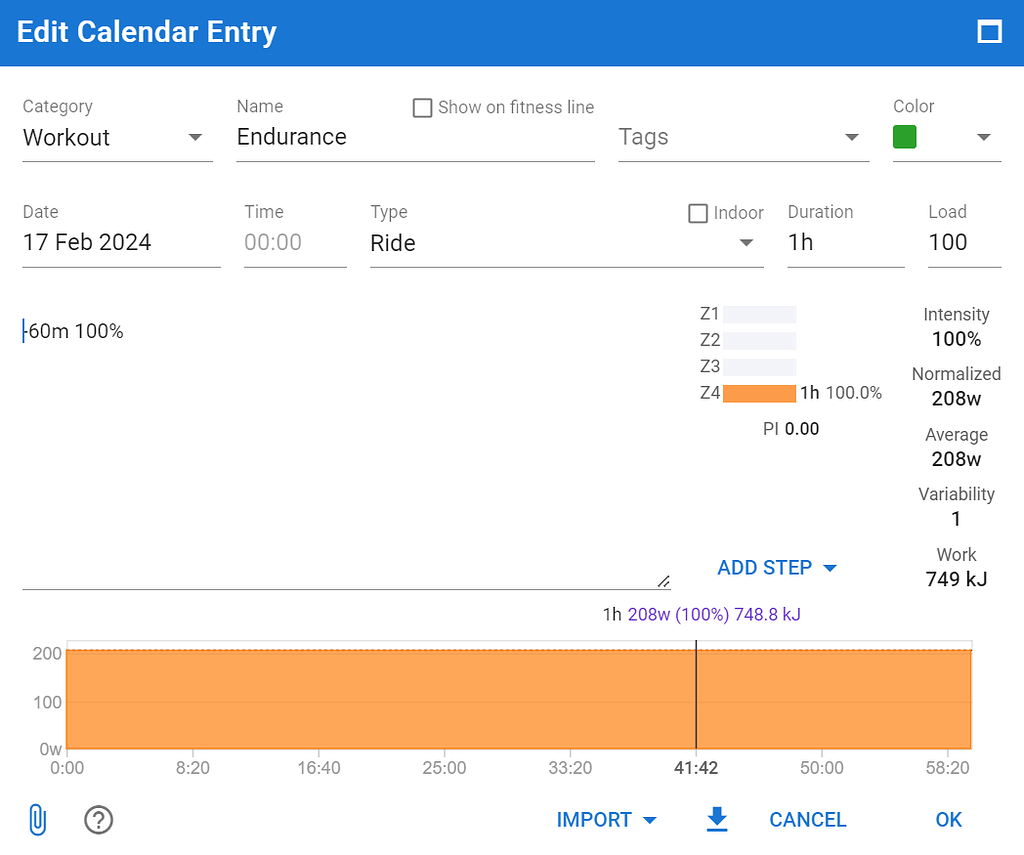
Task: Click the '1h 100.0%' Z4 label
Action: [x=841, y=393]
